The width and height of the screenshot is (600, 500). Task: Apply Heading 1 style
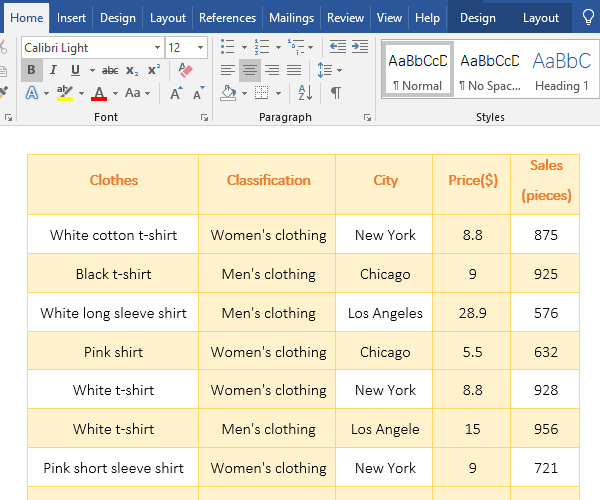(561, 70)
